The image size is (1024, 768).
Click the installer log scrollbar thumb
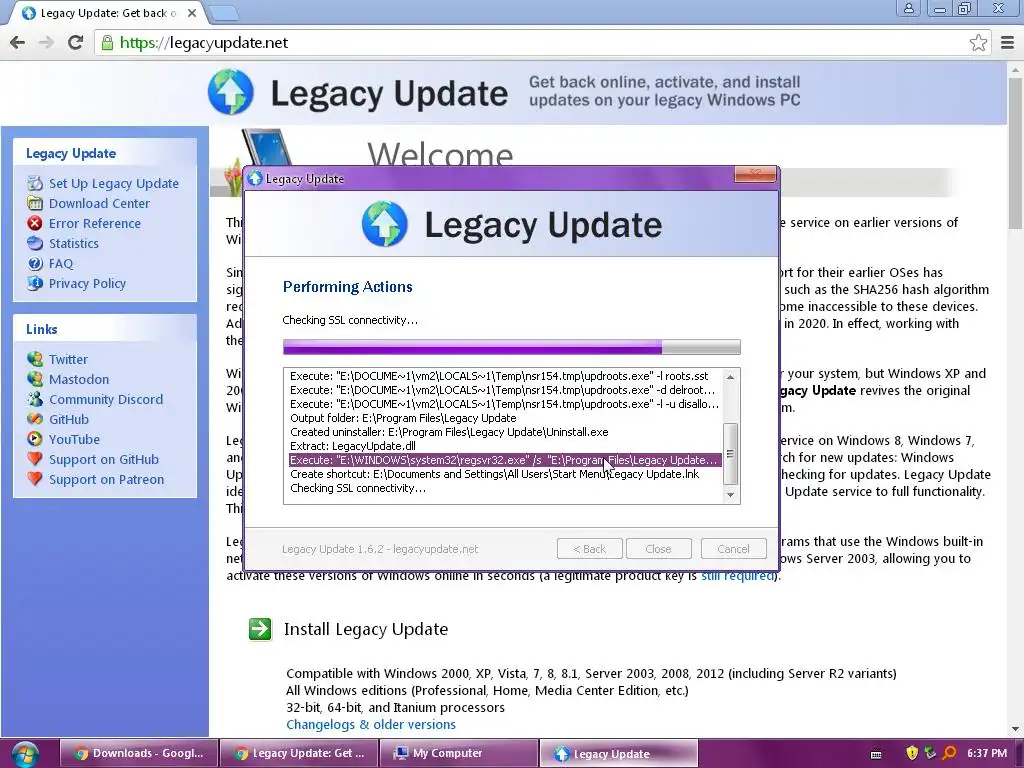click(x=730, y=454)
